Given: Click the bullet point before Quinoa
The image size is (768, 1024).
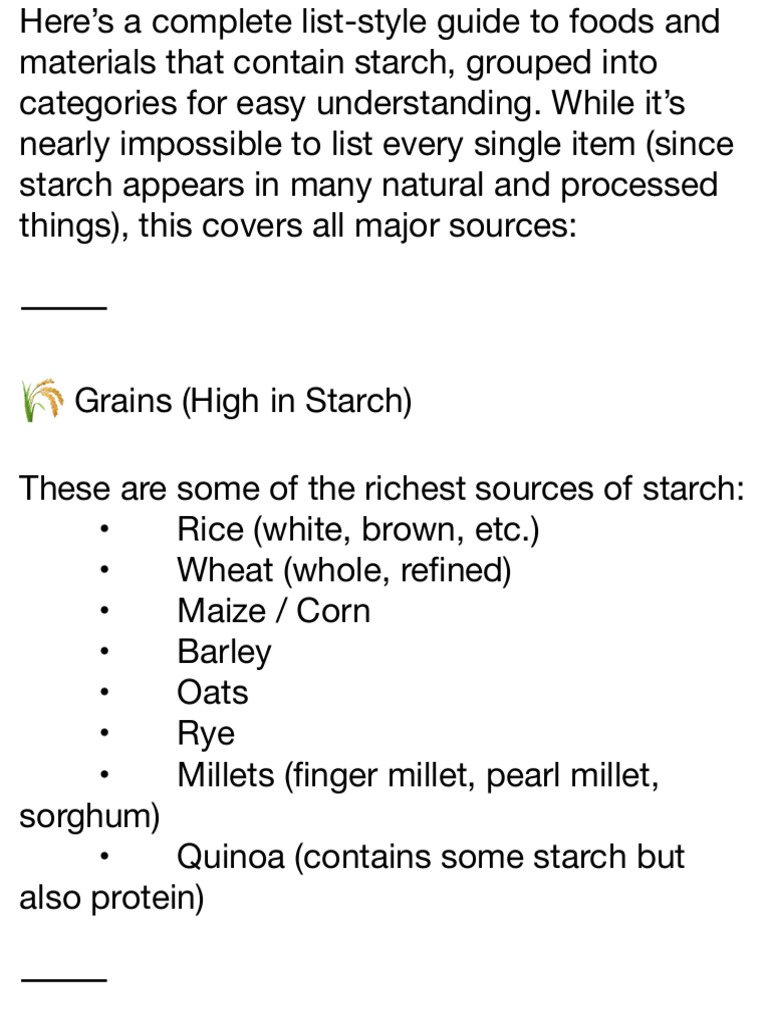Looking at the screenshot, I should [104, 859].
